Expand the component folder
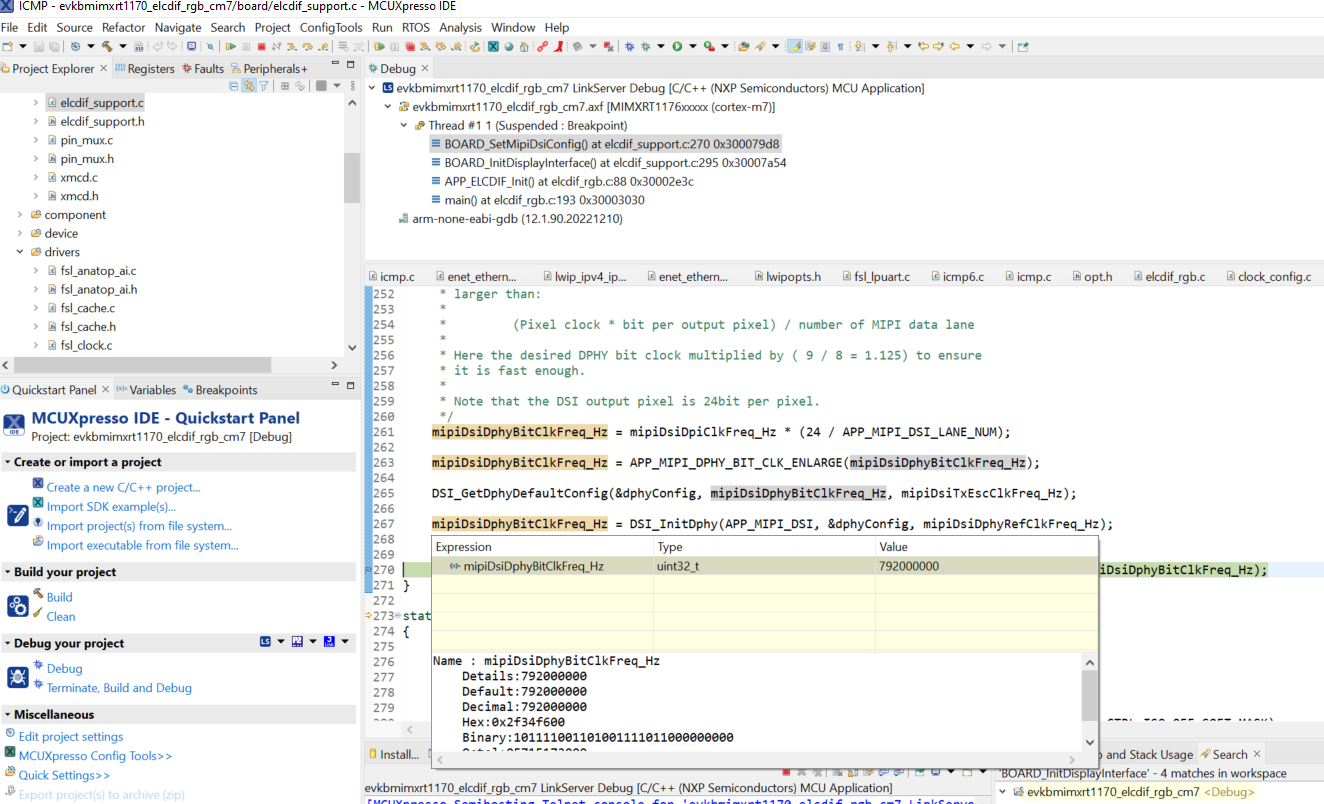Image resolution: width=1324 pixels, height=804 pixels. coord(21,214)
